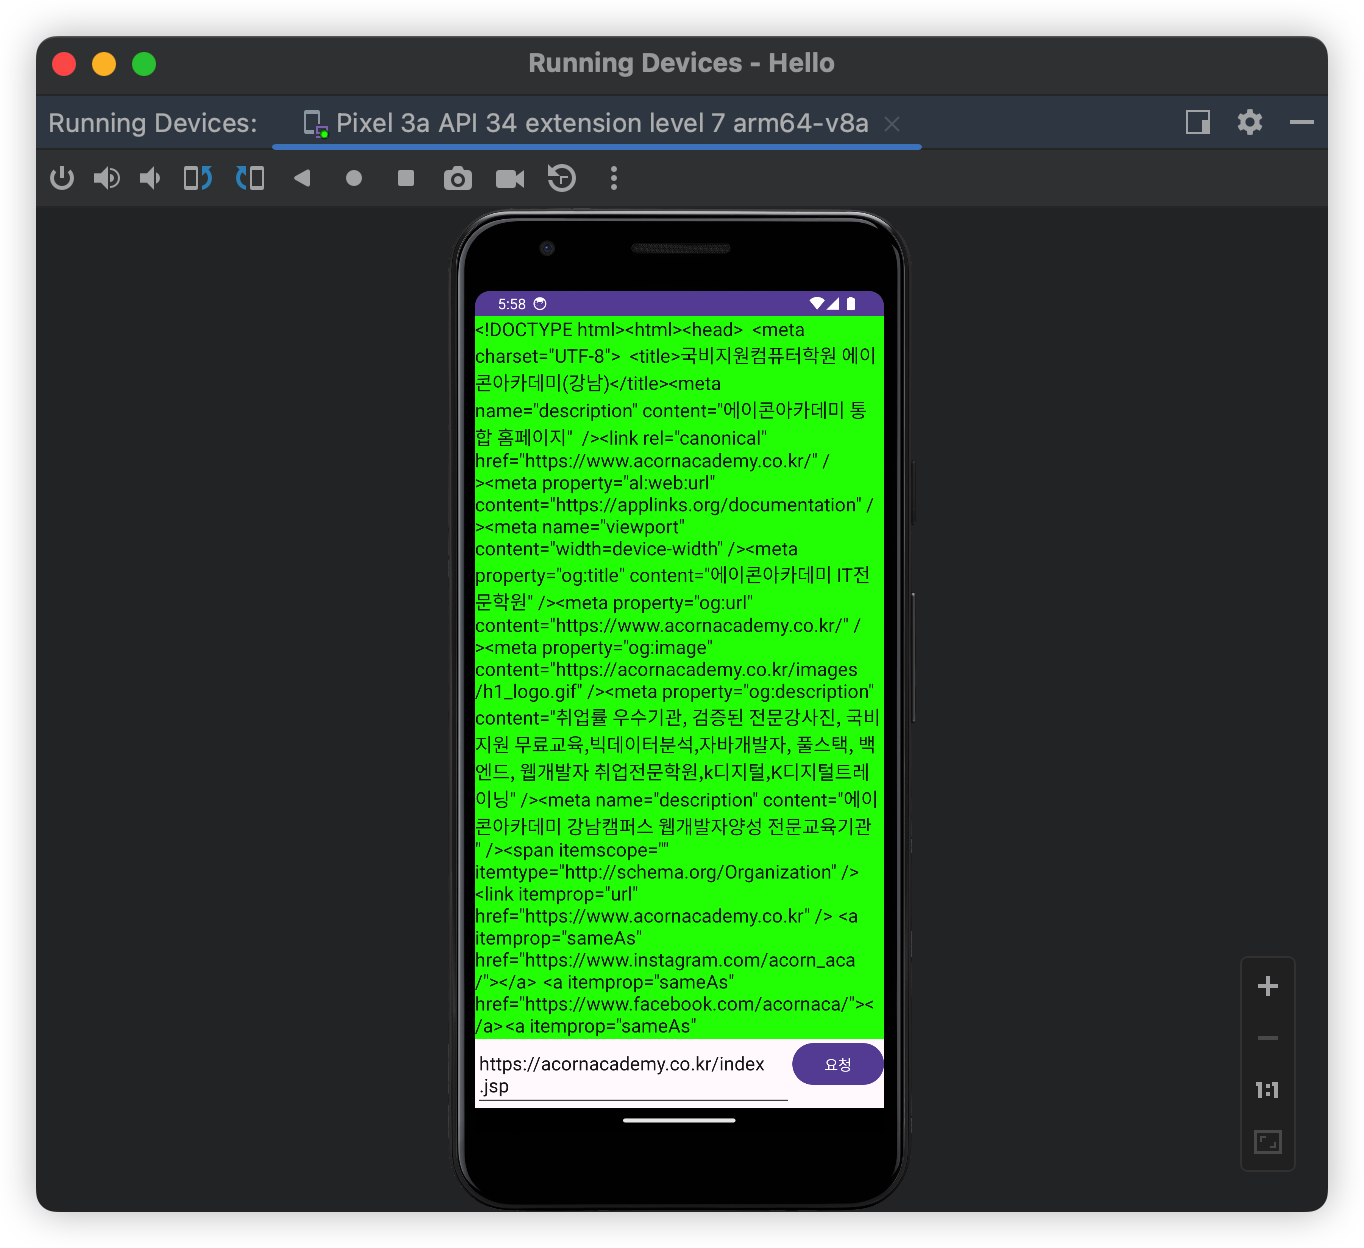The image size is (1364, 1248).
Task: Click the battery icon in phone status bar
Action: tap(851, 304)
